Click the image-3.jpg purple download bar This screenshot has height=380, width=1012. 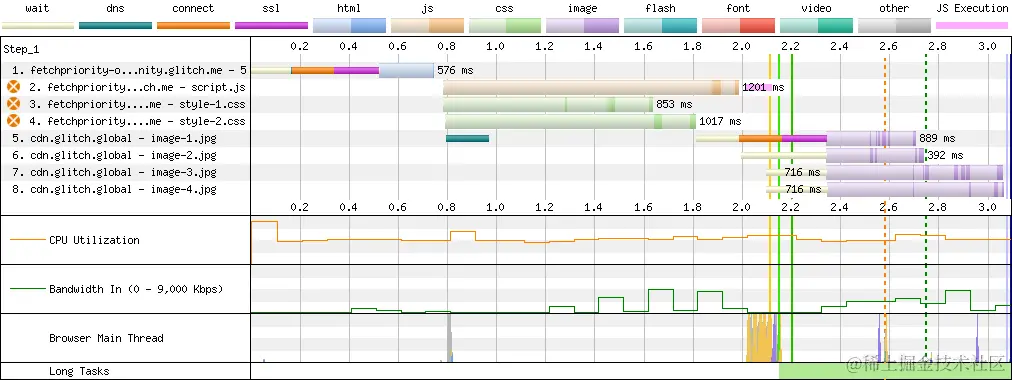(x=915, y=172)
